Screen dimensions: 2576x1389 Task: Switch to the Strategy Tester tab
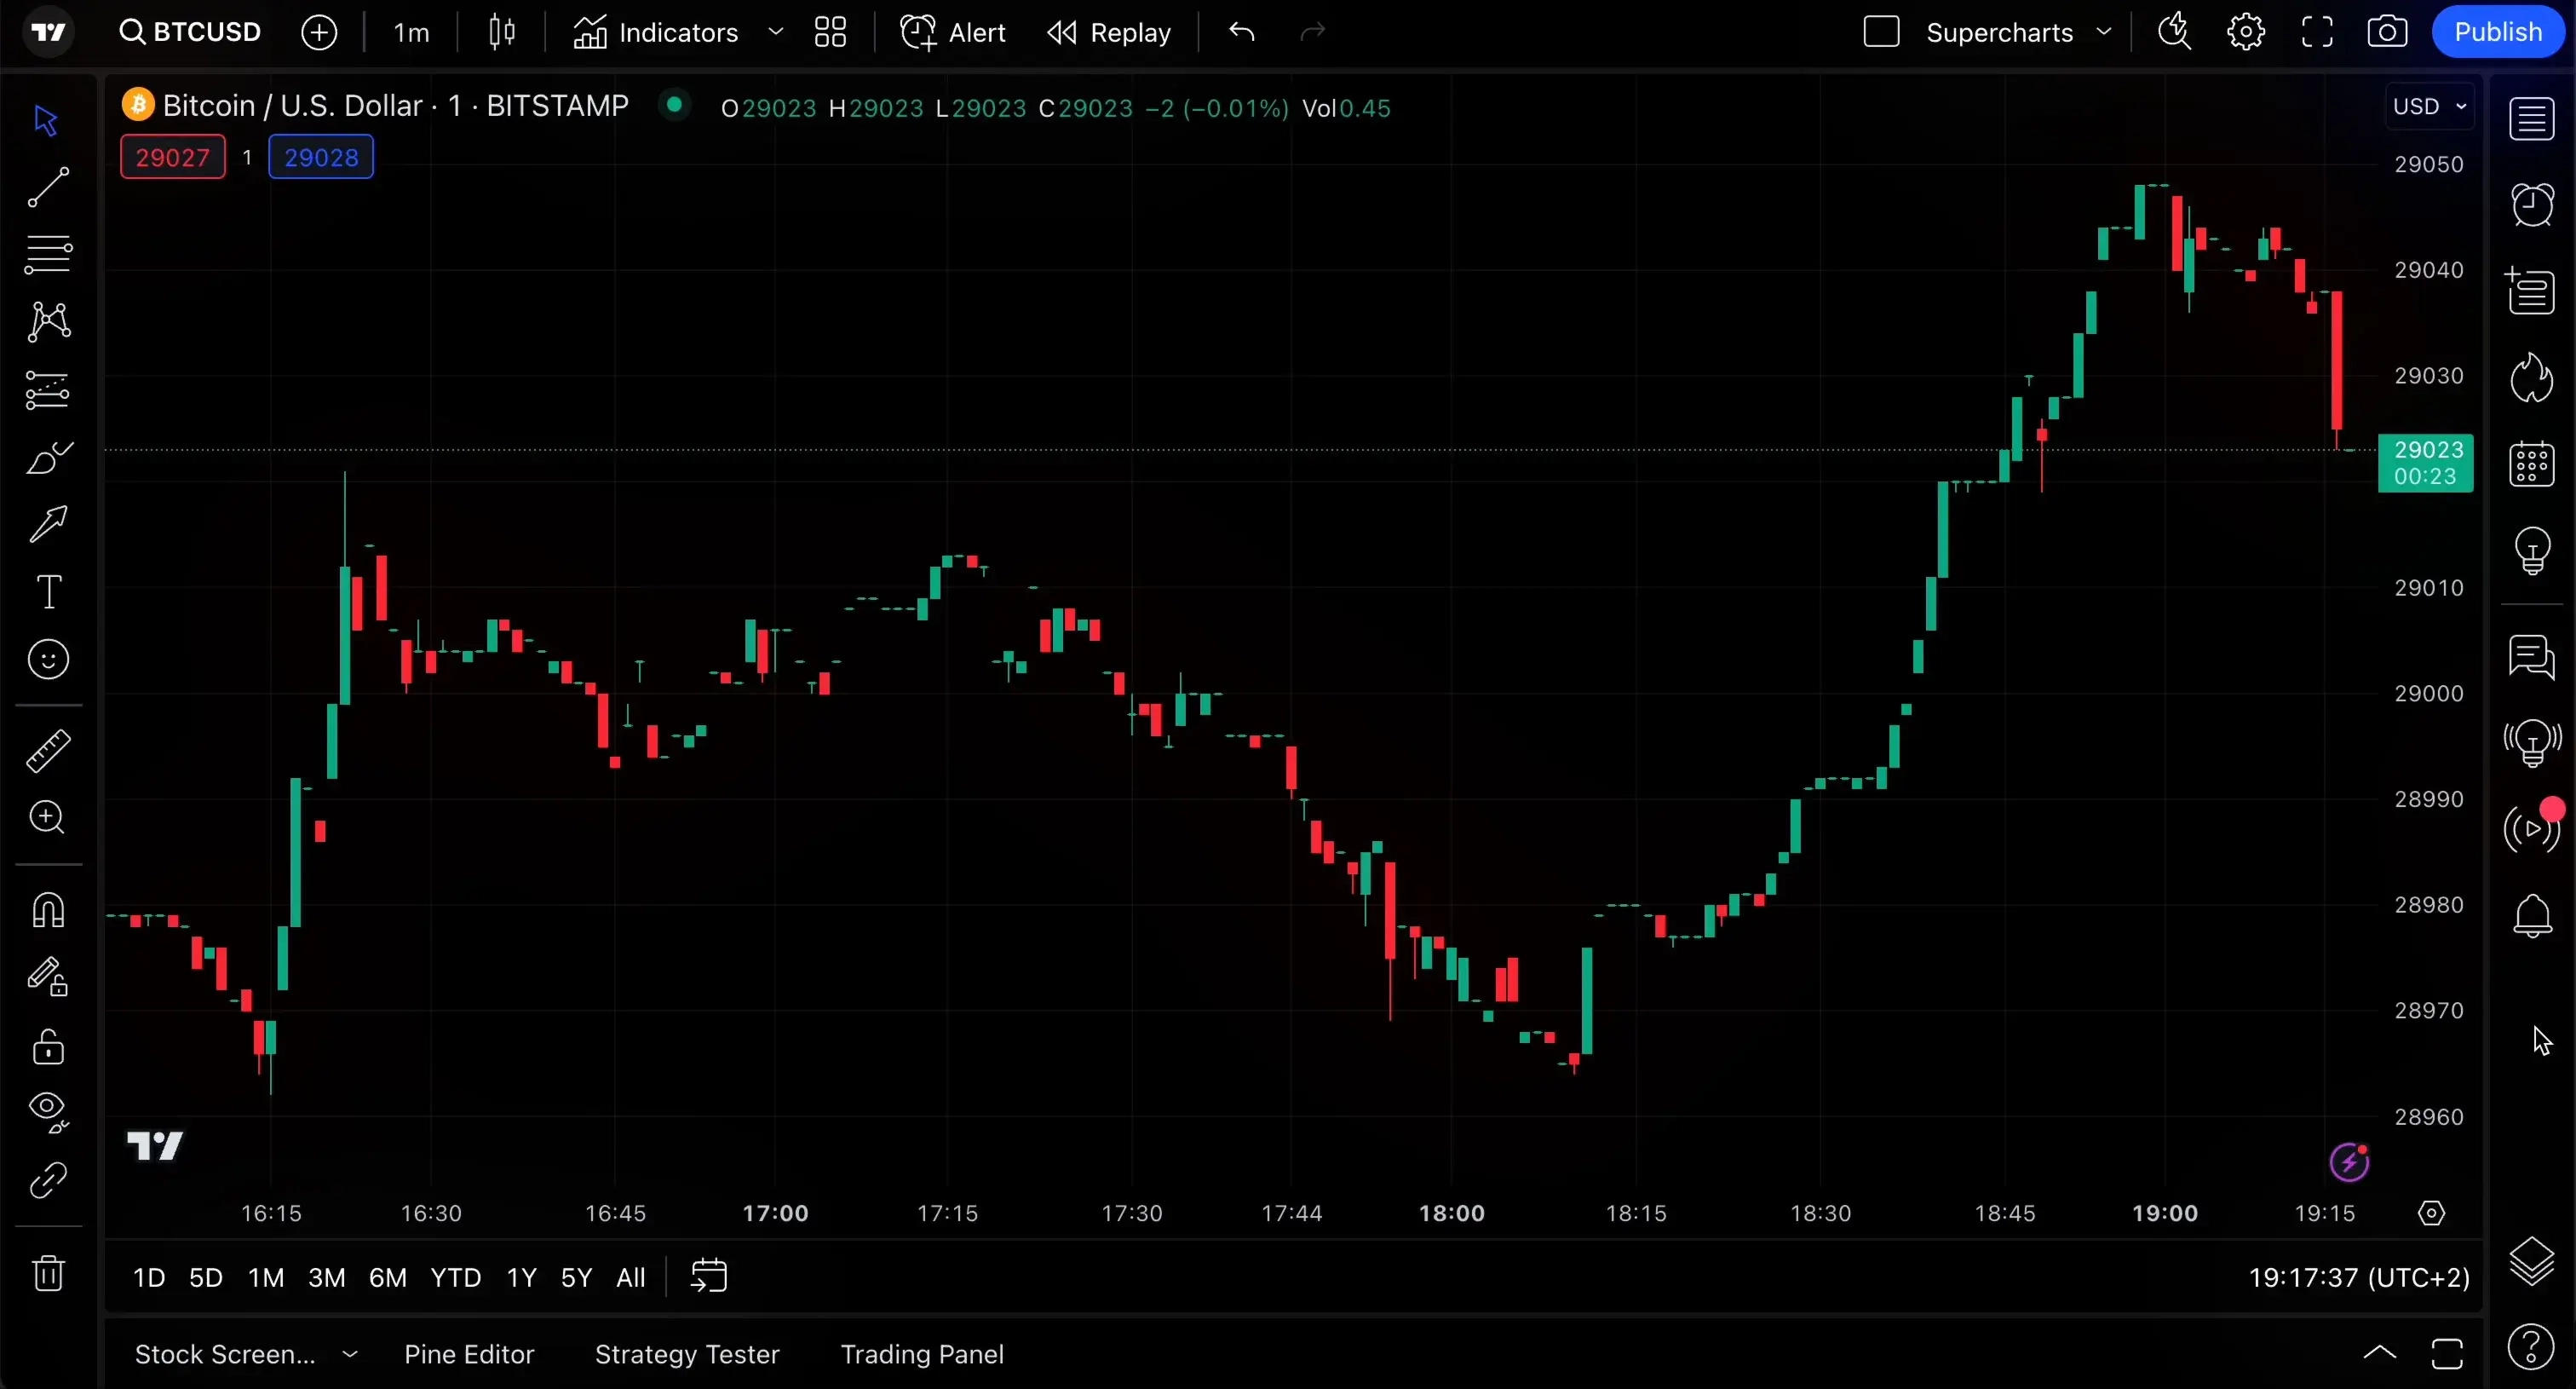coord(687,1354)
